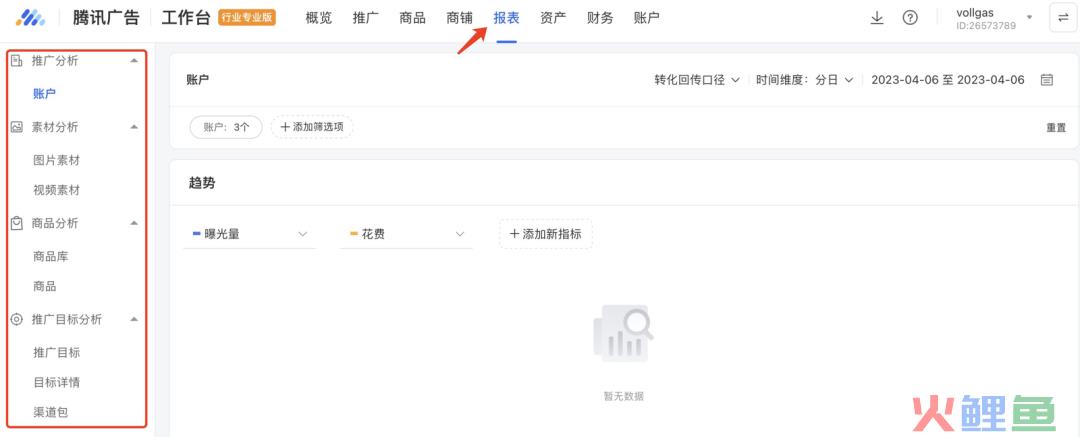1080x437 pixels.
Task: Click the 商品分析 section heading
Action: (55, 223)
